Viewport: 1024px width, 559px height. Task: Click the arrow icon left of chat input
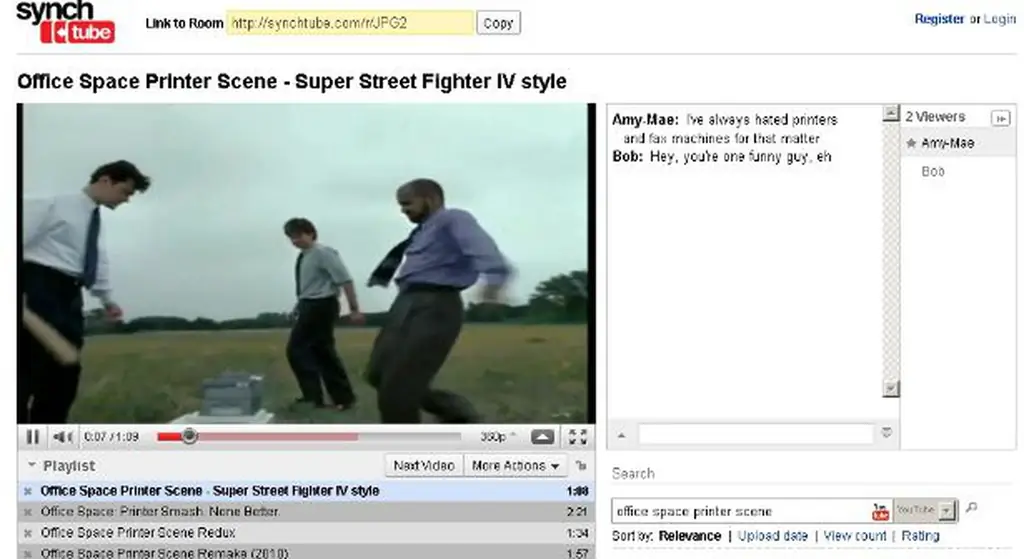[x=622, y=435]
